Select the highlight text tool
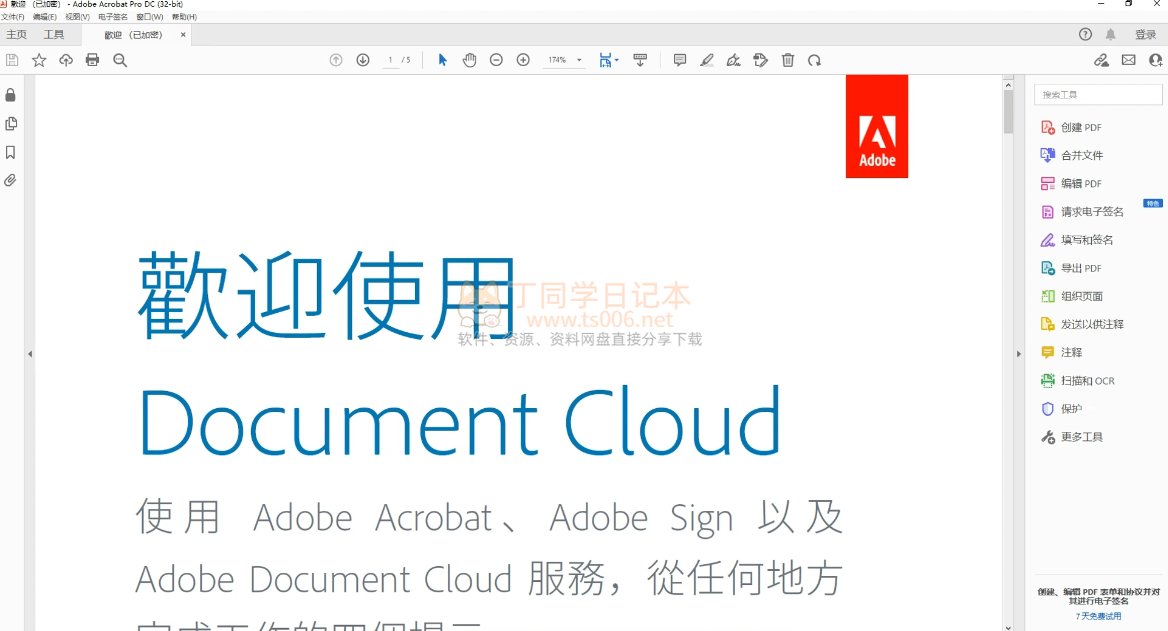The image size is (1168, 631). (707, 60)
